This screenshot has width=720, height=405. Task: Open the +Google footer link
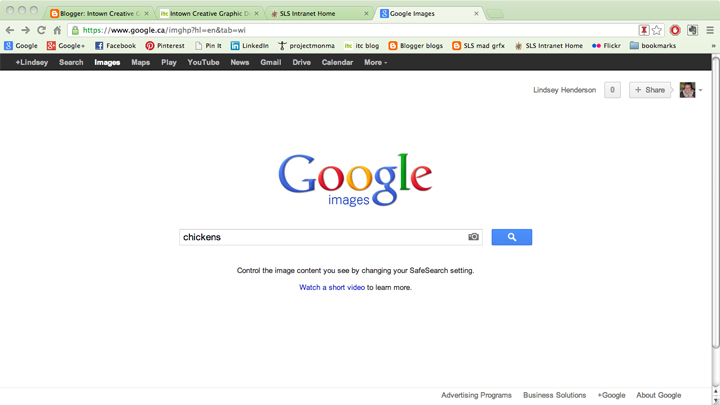pyautogui.click(x=611, y=395)
